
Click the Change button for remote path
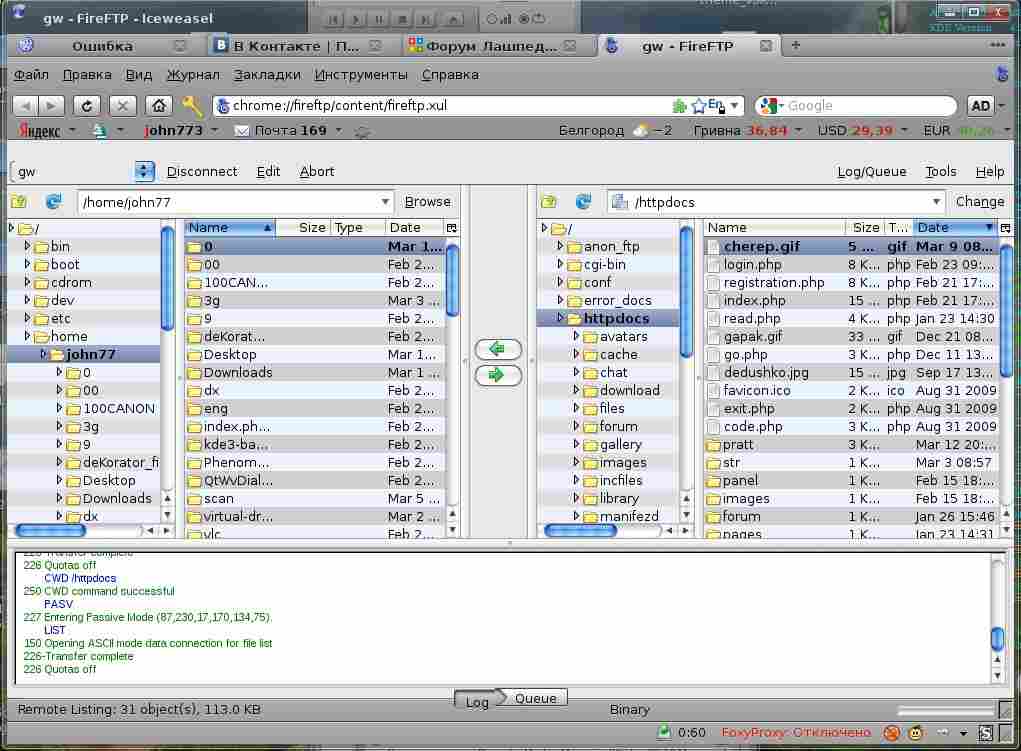[980, 202]
